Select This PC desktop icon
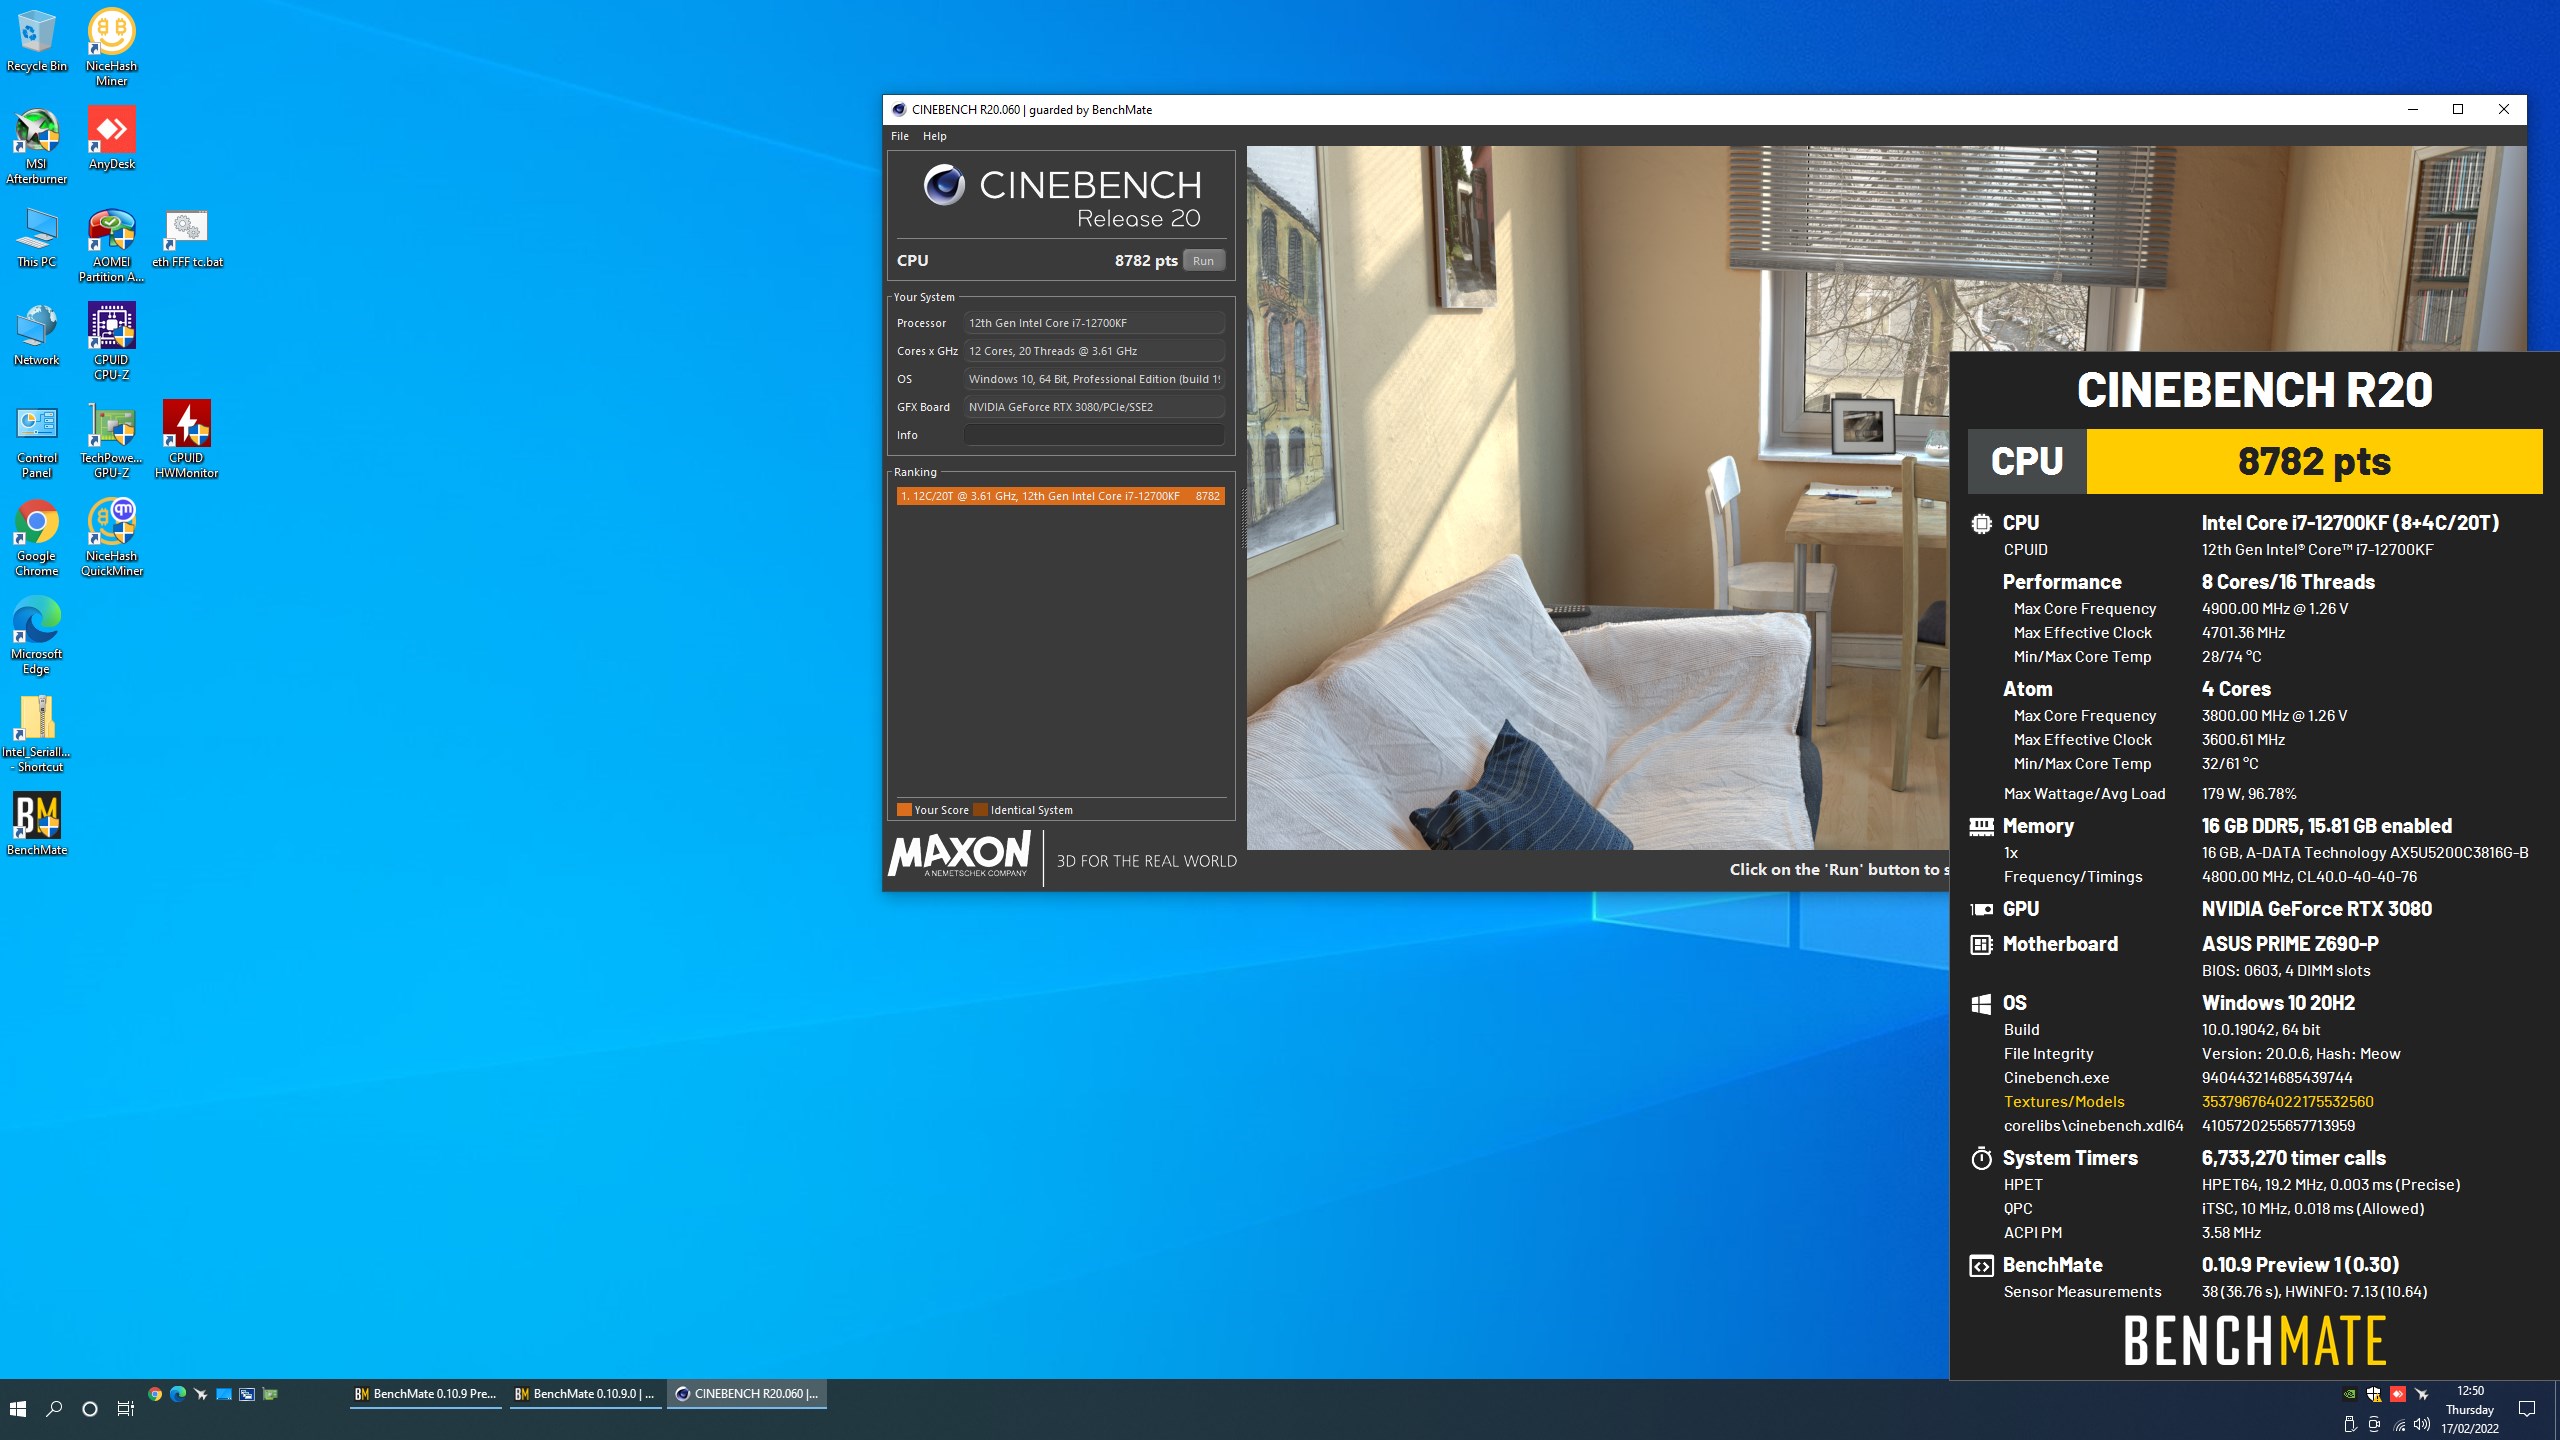Image resolution: width=2560 pixels, height=1440 pixels. click(36, 236)
